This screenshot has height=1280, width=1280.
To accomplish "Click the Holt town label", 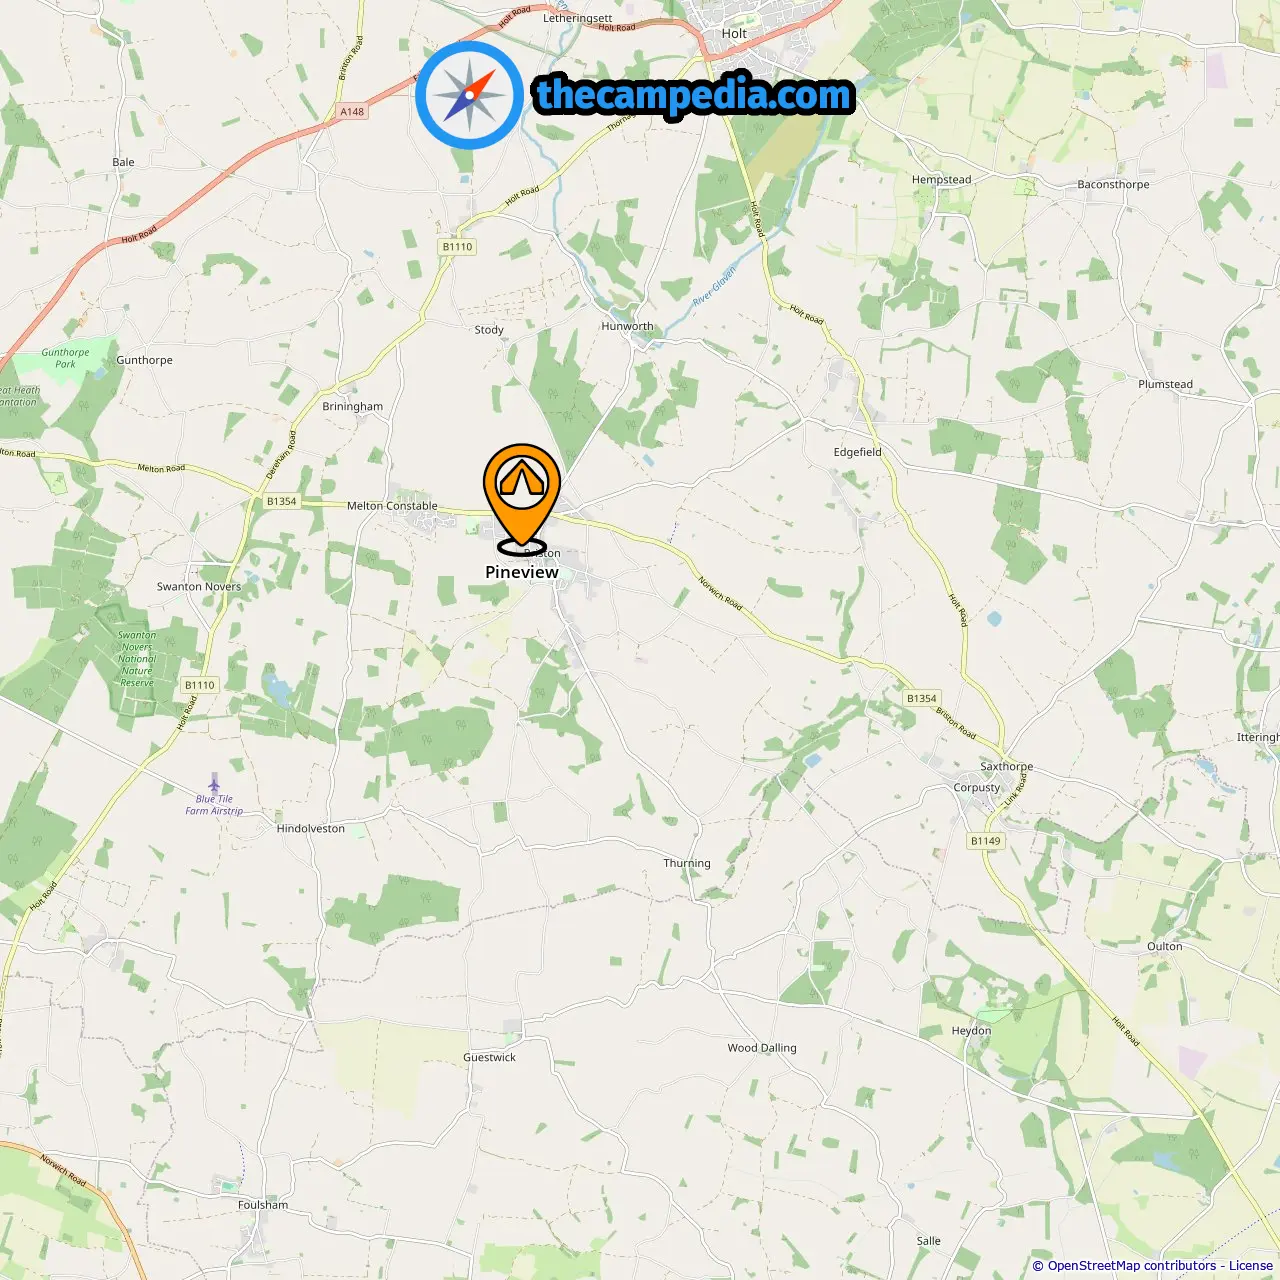I will coord(734,33).
